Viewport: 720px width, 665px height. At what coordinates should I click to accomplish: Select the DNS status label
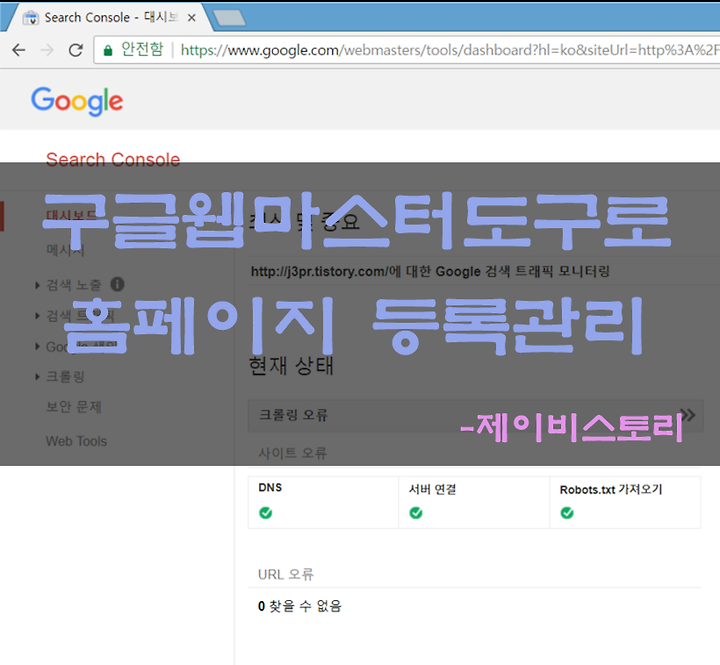[270, 487]
